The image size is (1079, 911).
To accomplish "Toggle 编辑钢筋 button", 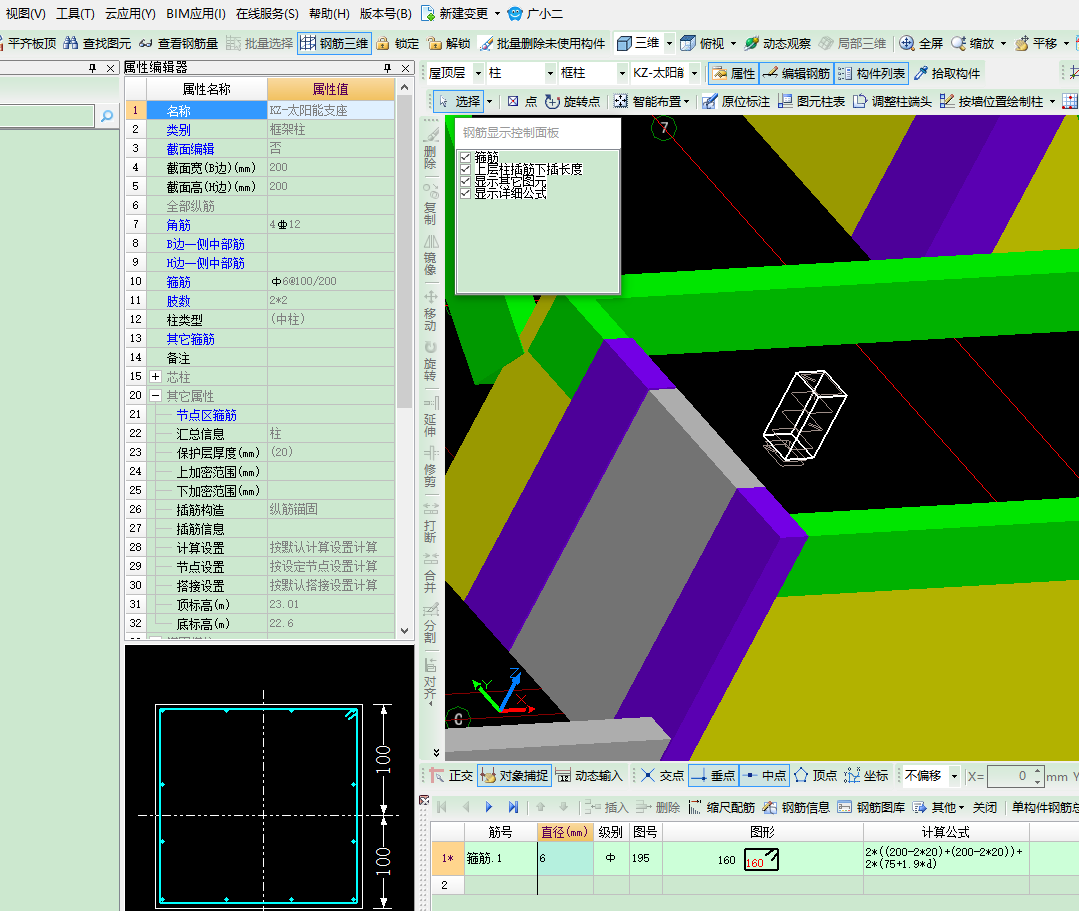I will (x=796, y=73).
